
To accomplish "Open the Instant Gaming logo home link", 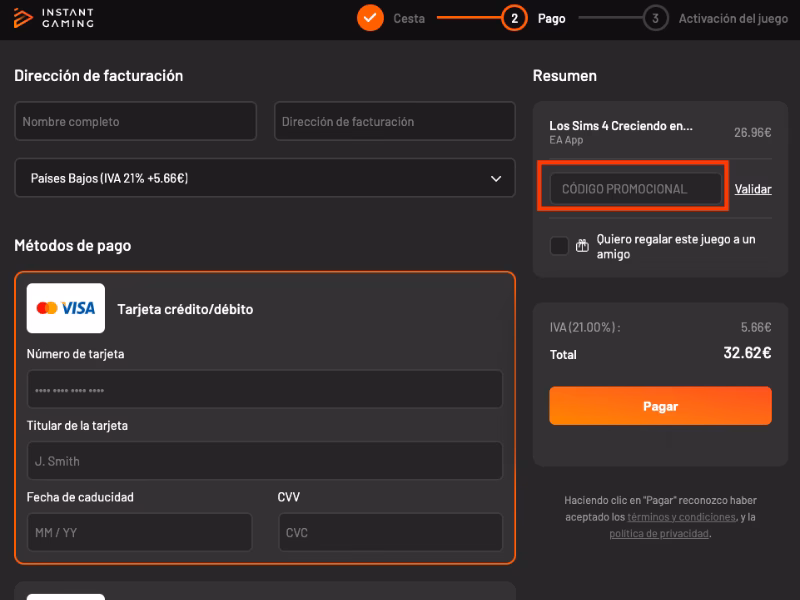I will (54, 18).
